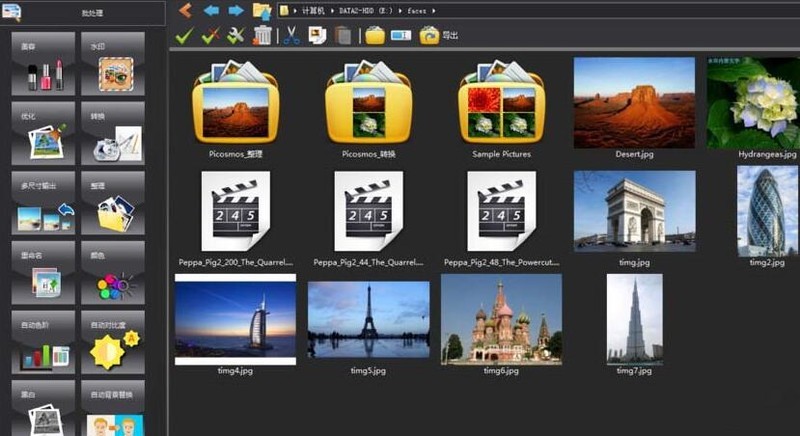Click the green checkmark select all icon
Image resolution: width=800 pixels, height=436 pixels.
click(184, 36)
